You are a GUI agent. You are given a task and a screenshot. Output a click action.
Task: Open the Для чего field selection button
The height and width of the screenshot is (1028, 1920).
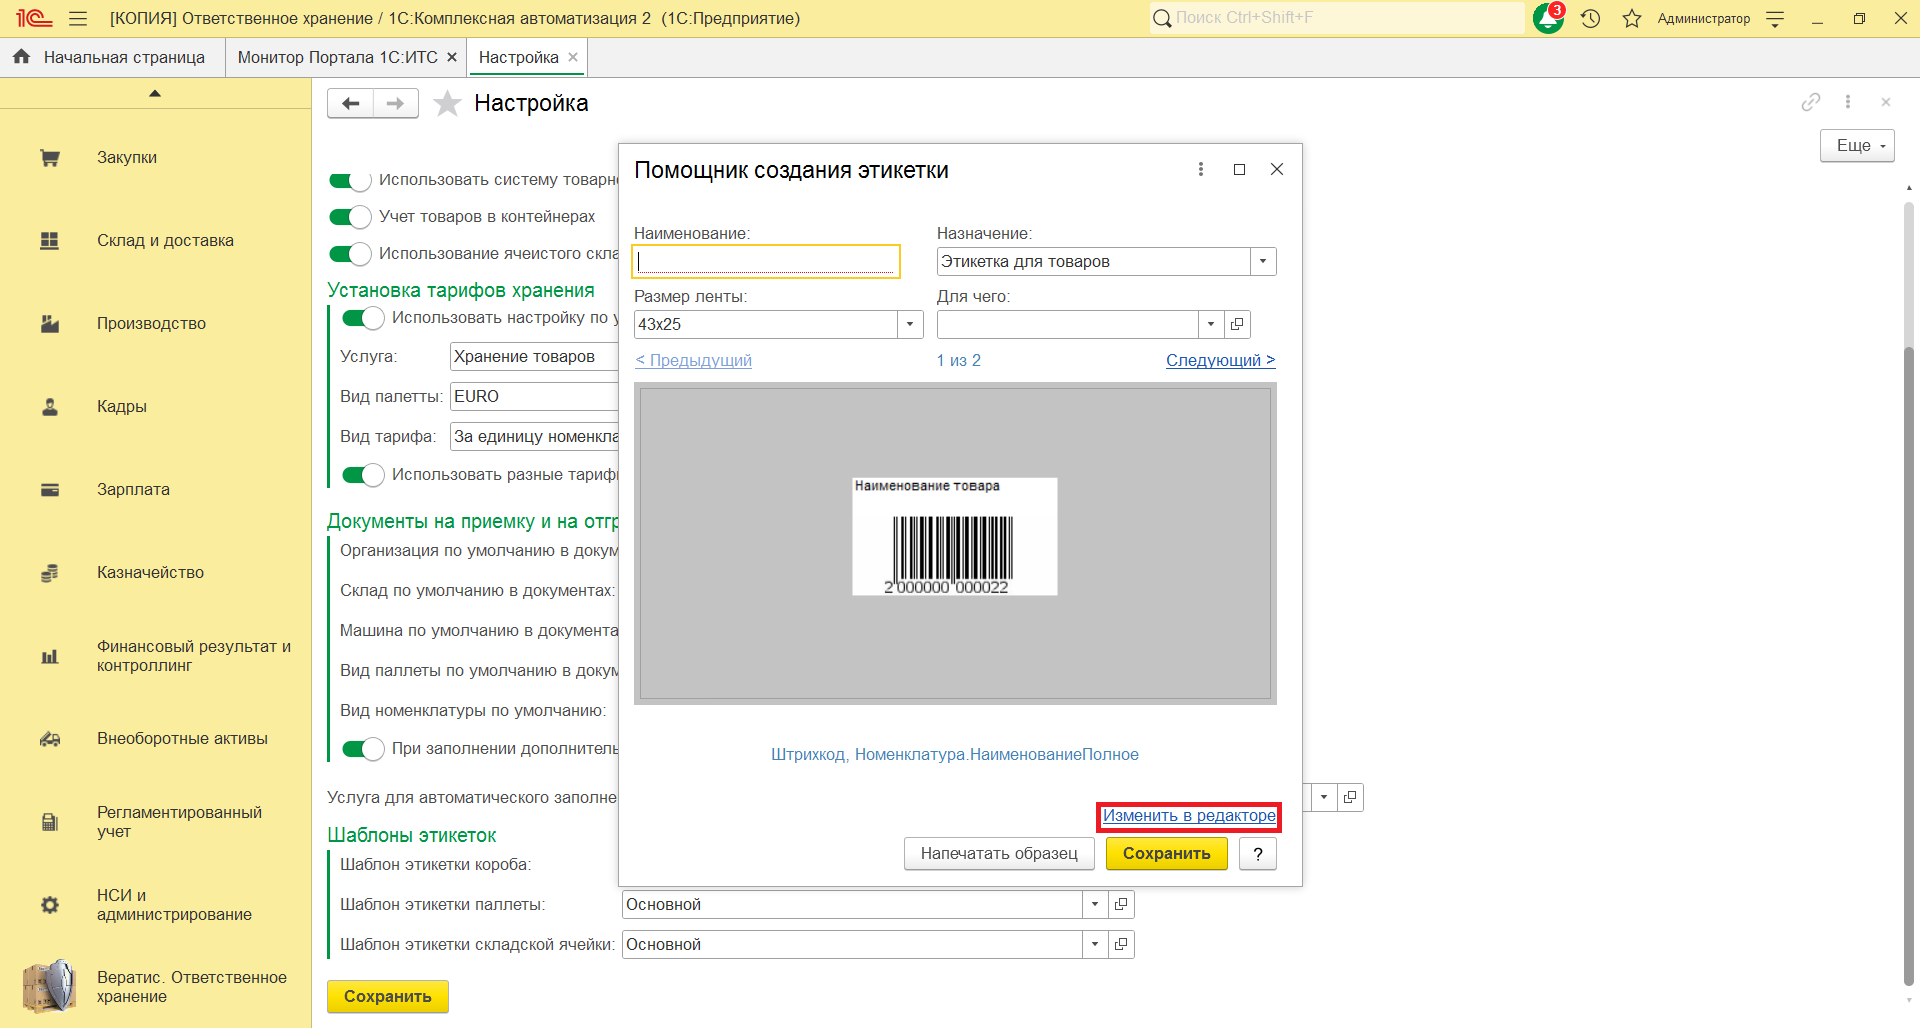click(1237, 324)
